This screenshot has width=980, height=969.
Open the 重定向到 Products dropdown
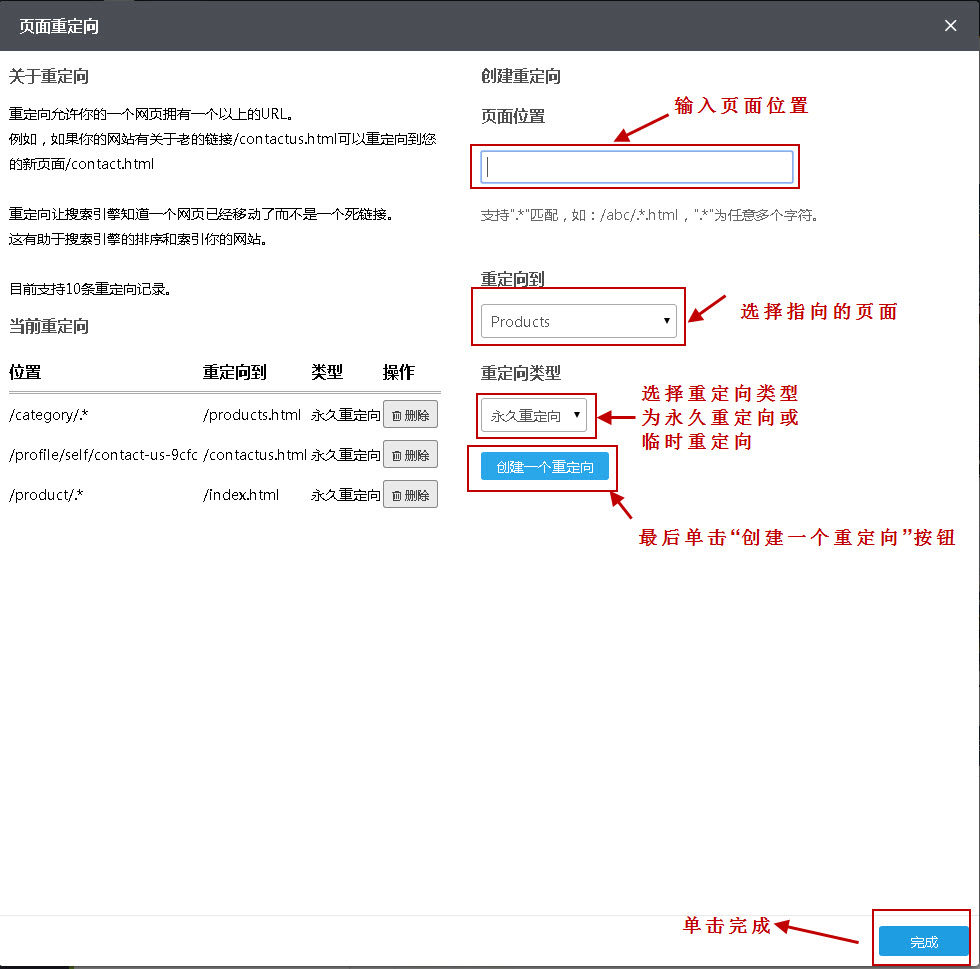[x=578, y=321]
